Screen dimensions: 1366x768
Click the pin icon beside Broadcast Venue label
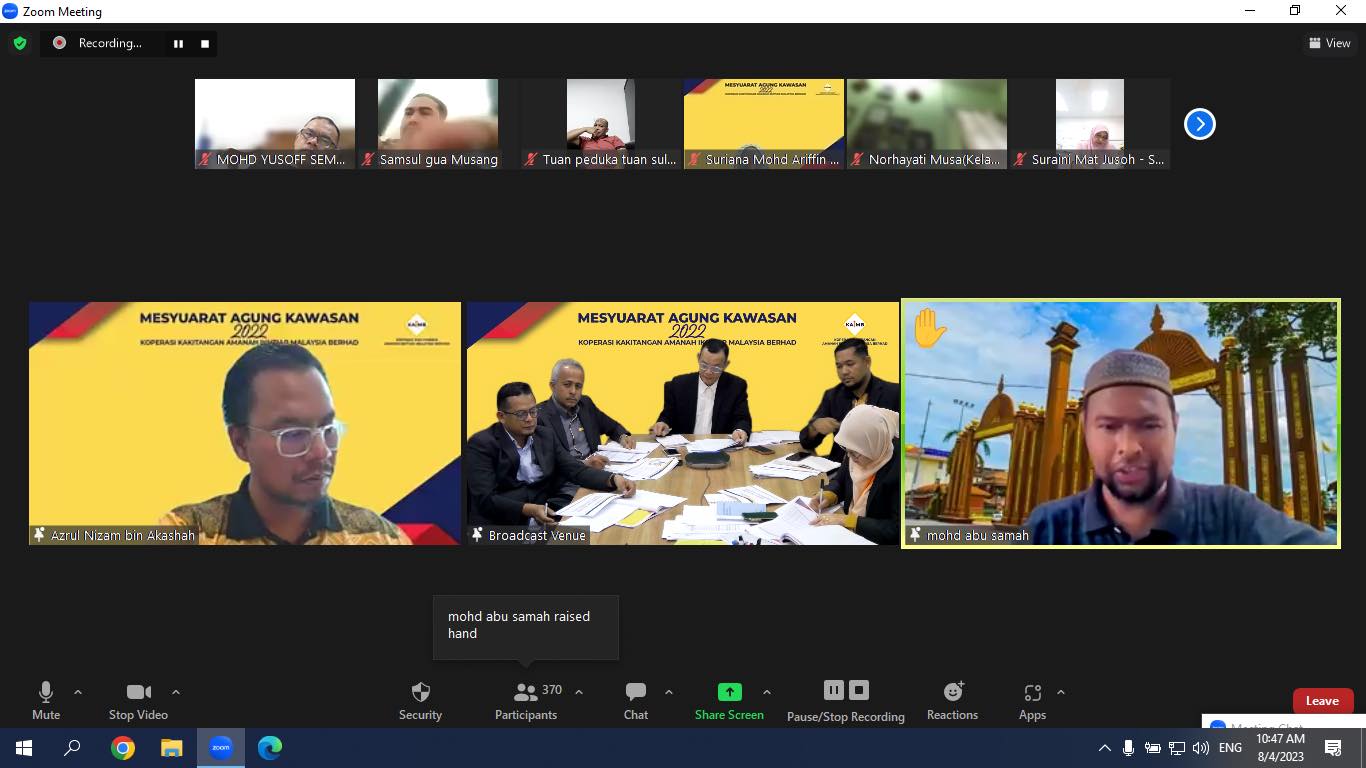(478, 535)
